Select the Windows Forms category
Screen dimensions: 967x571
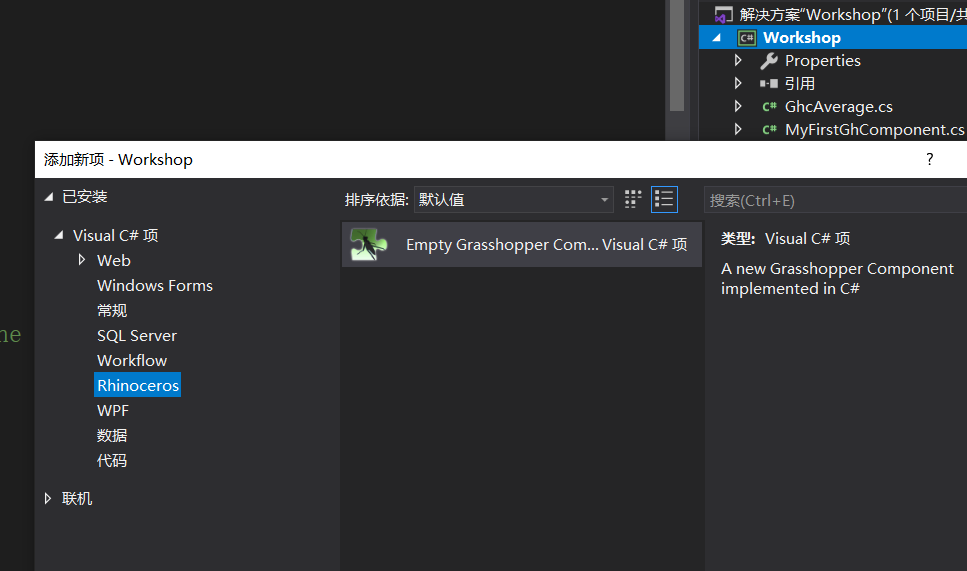(155, 286)
